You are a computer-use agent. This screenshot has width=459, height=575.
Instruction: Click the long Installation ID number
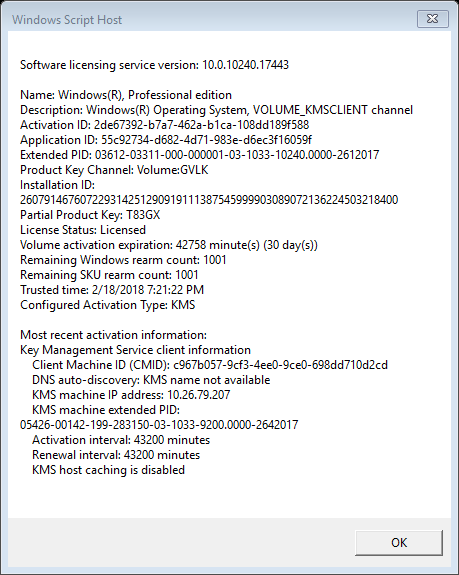click(x=209, y=200)
